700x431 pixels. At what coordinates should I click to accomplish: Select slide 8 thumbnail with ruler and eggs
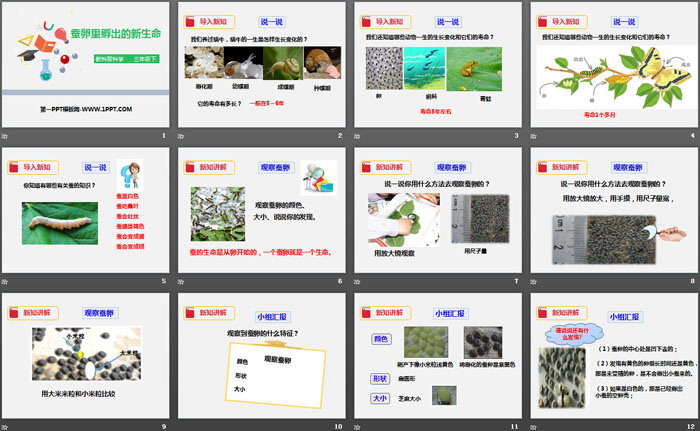[x=614, y=210]
